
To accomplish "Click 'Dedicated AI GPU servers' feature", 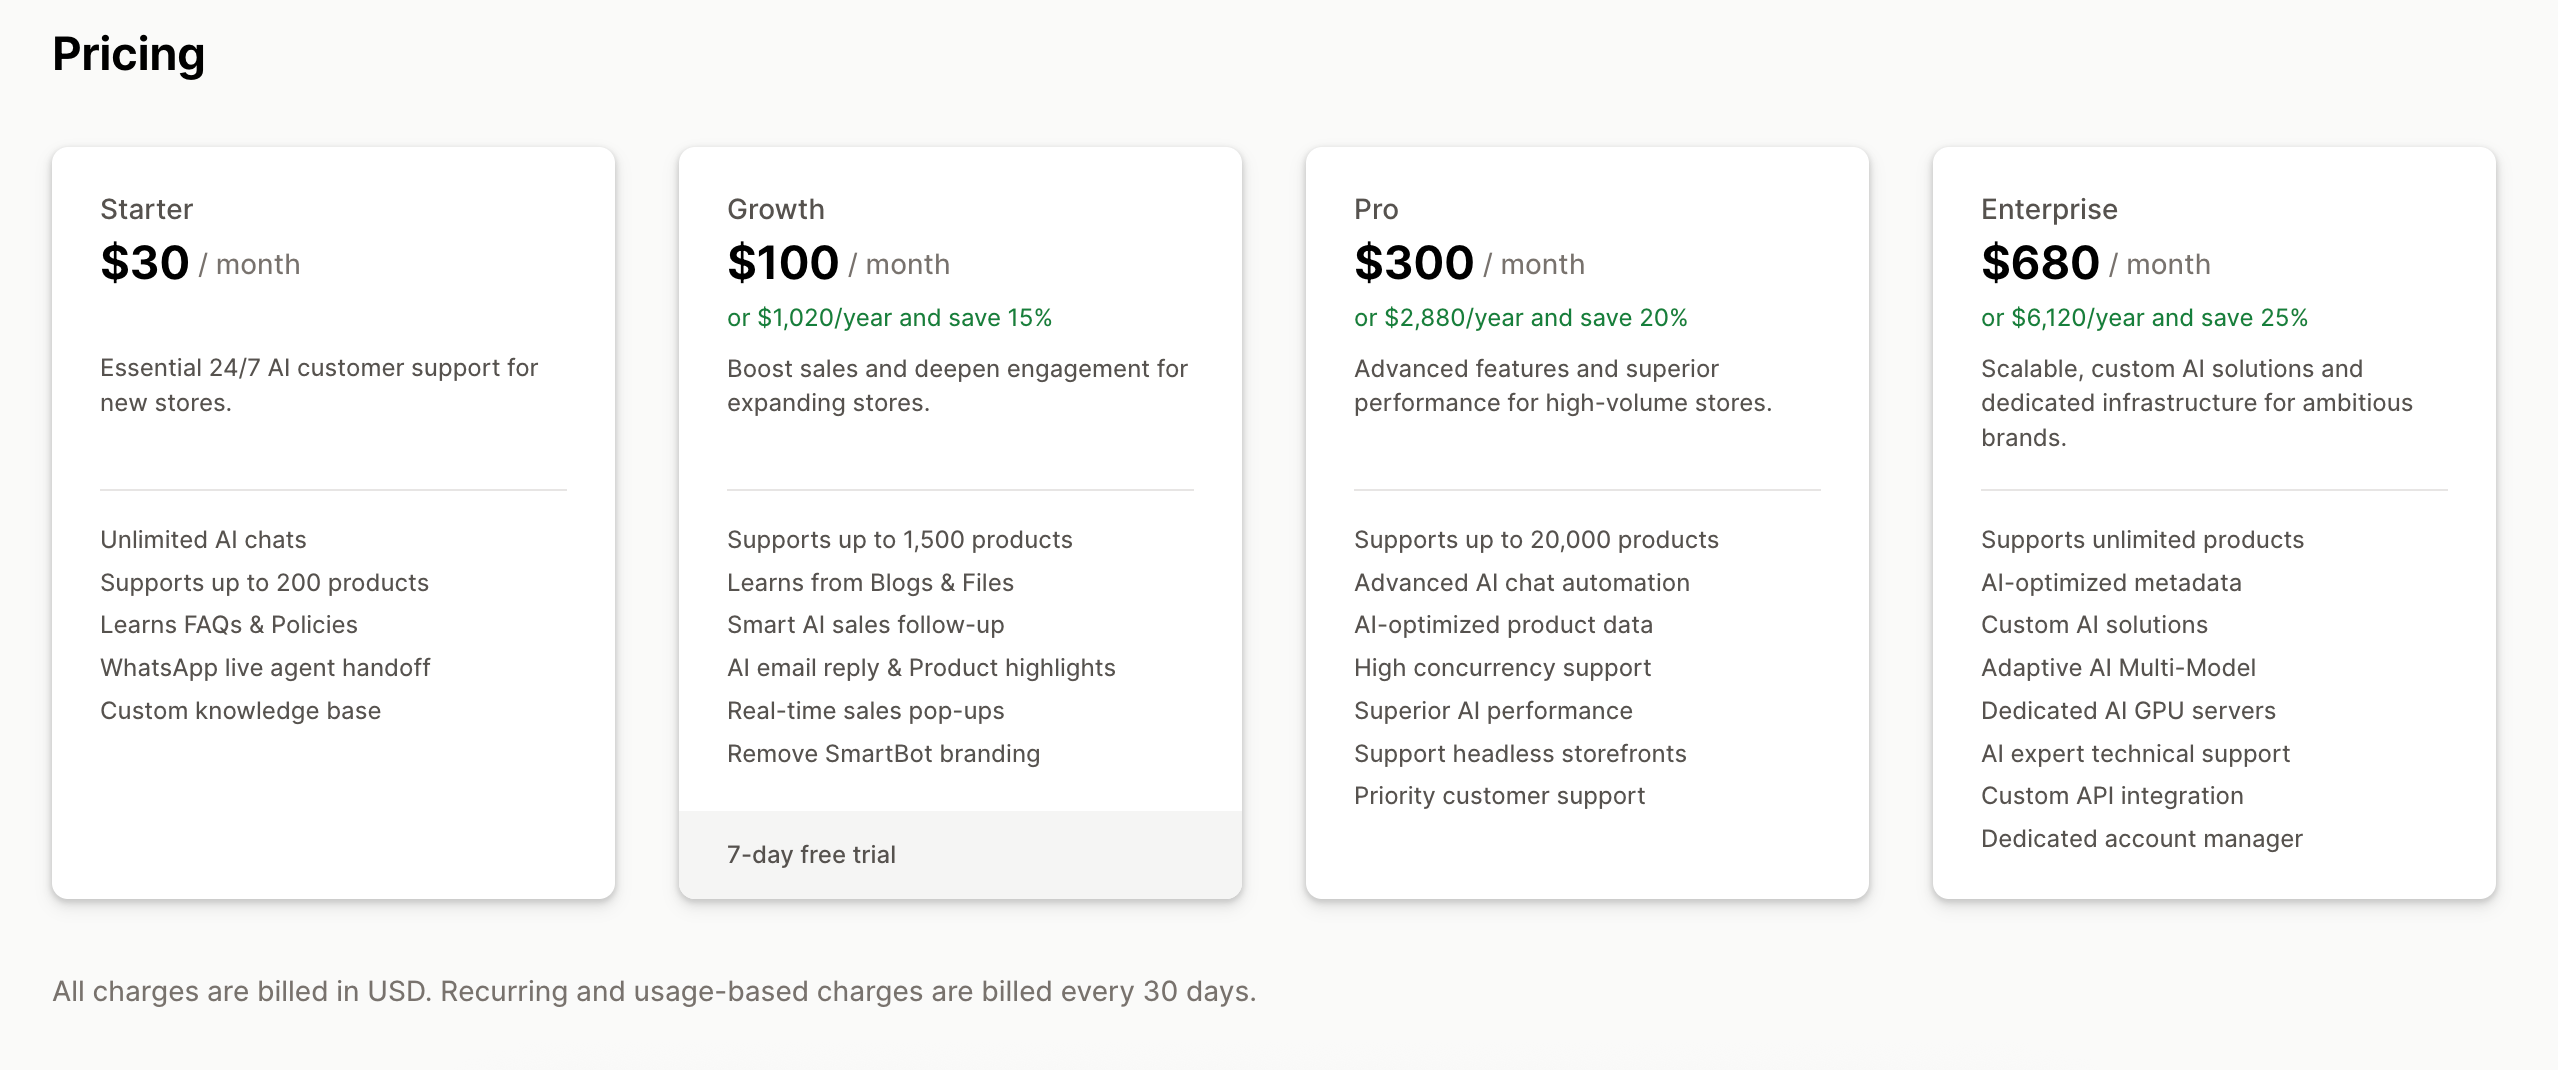I will click(x=2127, y=711).
